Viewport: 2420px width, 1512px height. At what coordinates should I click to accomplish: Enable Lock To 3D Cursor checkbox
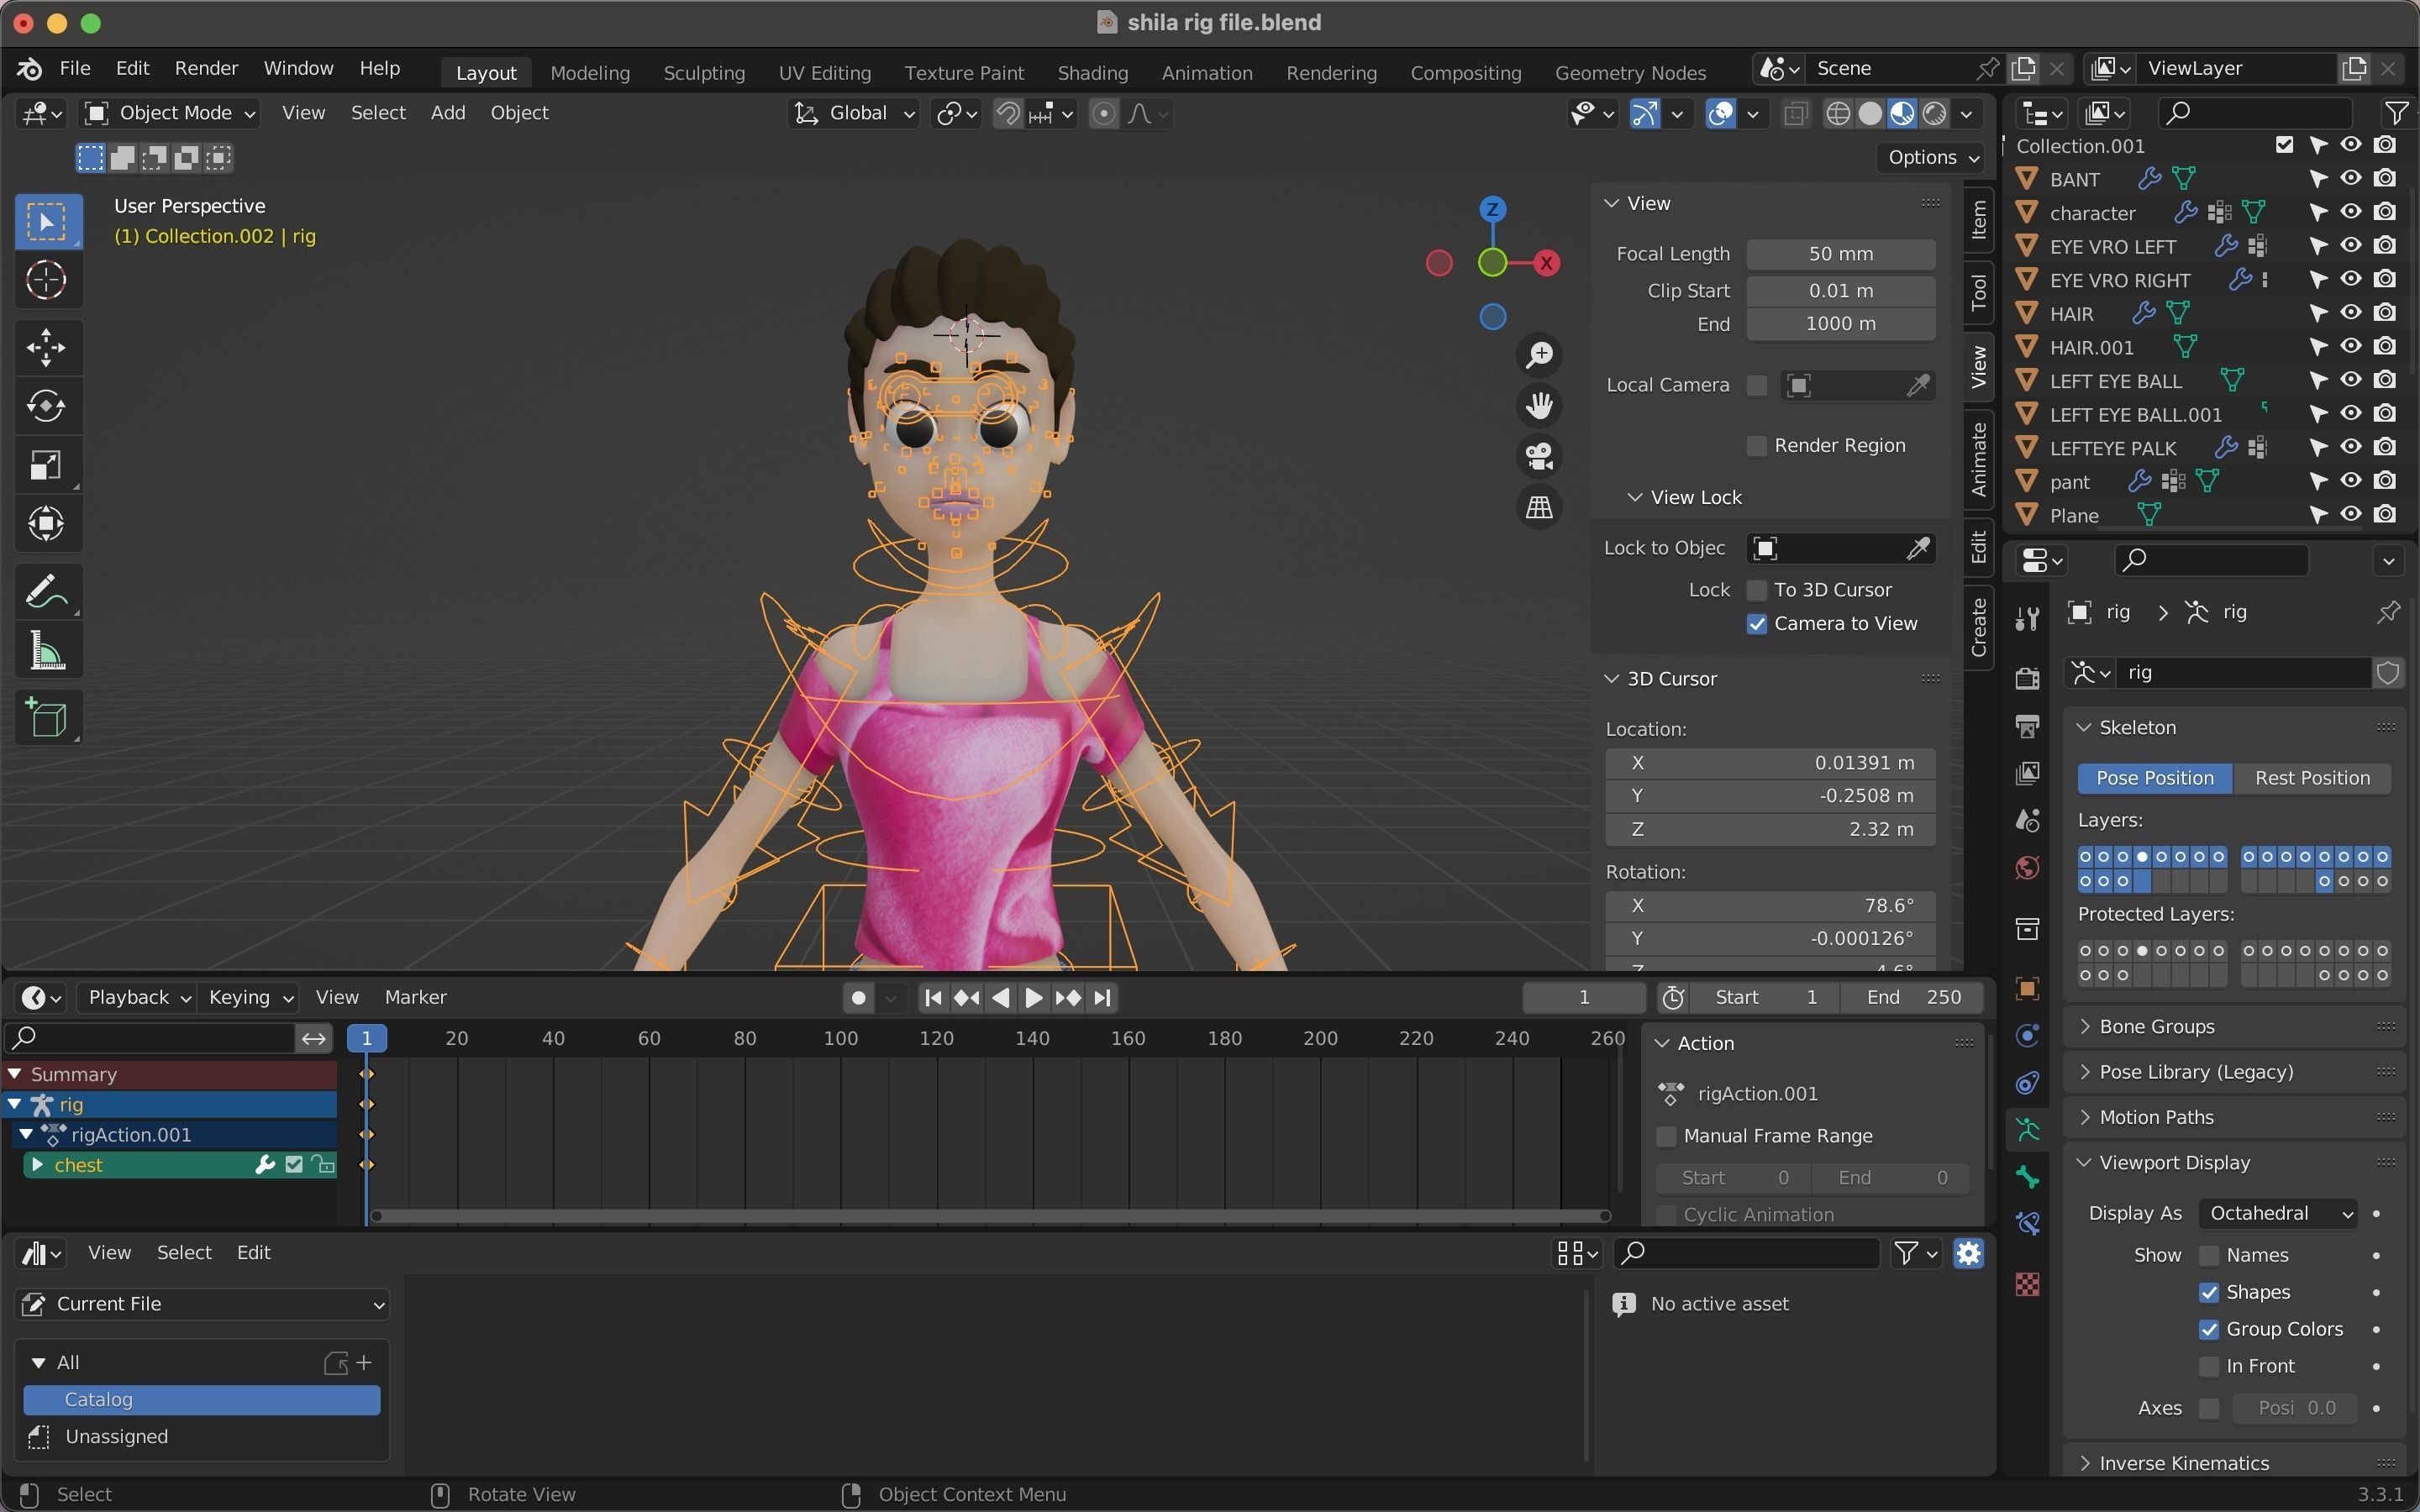(x=1756, y=590)
